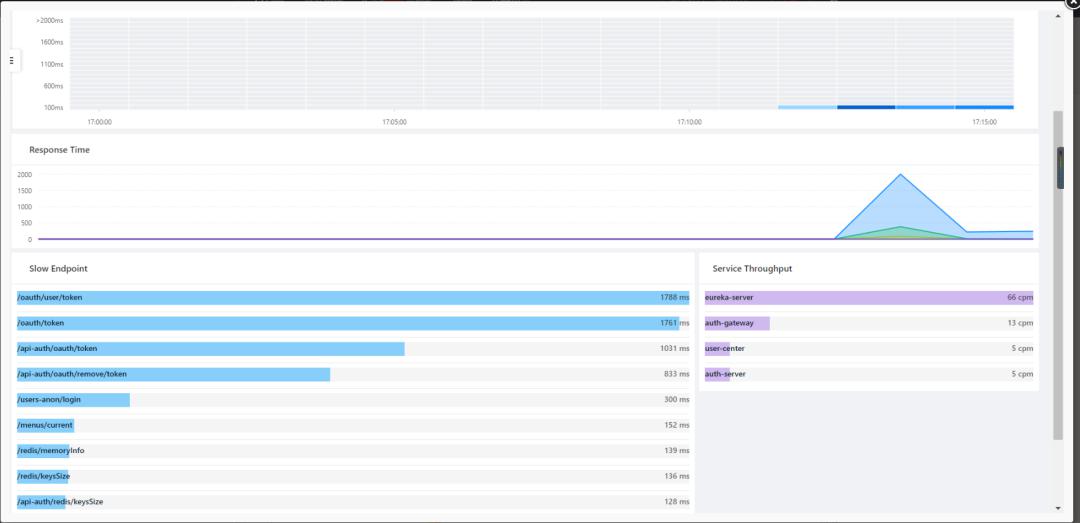The height and width of the screenshot is (523, 1080).
Task: Click the scrollbar up arrow
Action: coord(1058,16)
